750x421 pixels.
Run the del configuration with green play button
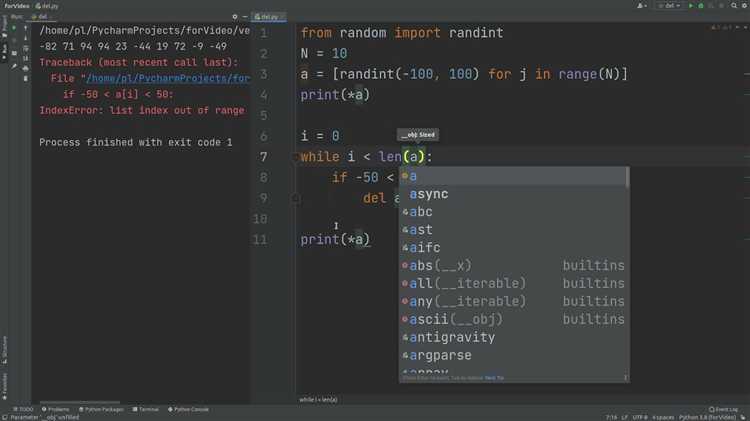click(x=690, y=6)
